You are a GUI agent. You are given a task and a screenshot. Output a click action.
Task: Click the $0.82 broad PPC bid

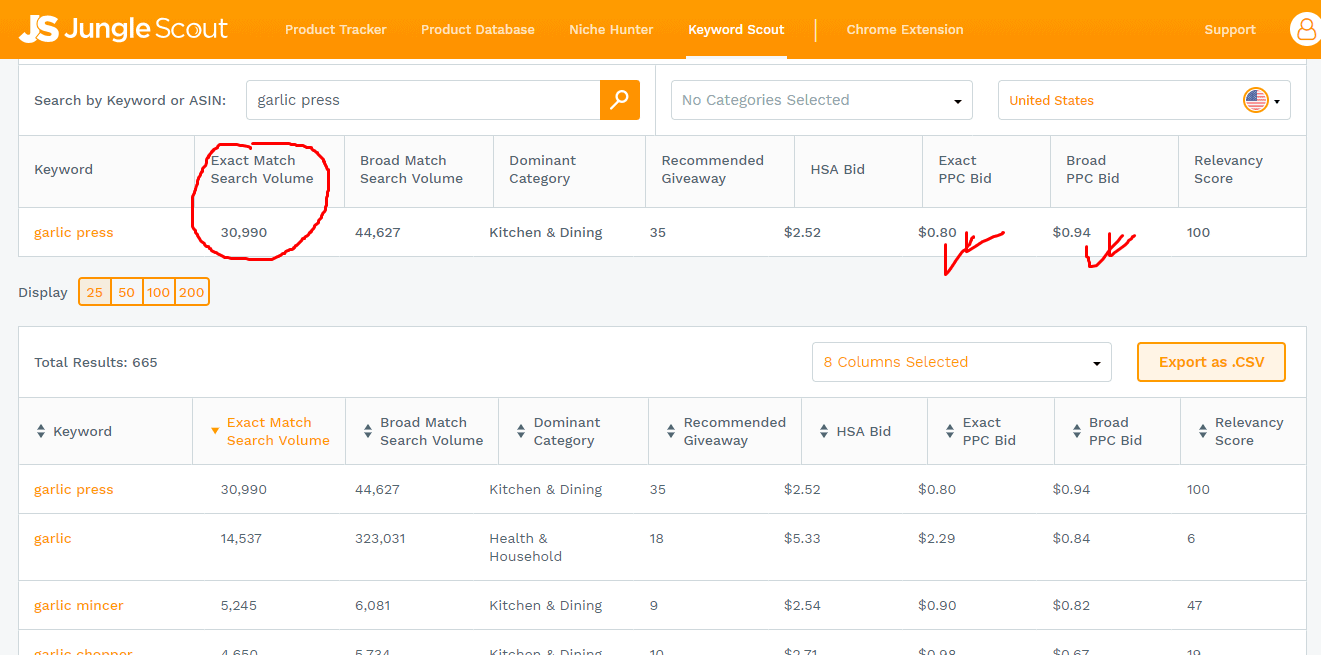[x=1071, y=605]
